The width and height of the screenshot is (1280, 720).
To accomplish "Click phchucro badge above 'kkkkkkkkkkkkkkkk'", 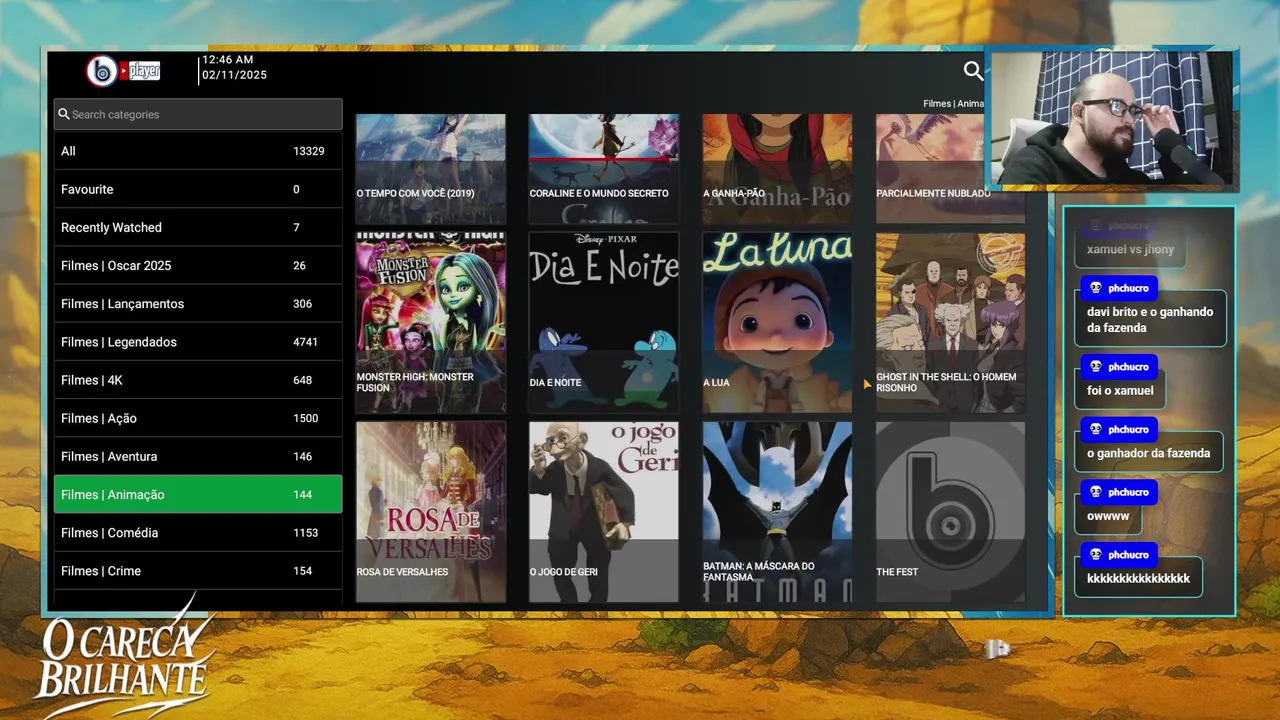I will 1118,555.
